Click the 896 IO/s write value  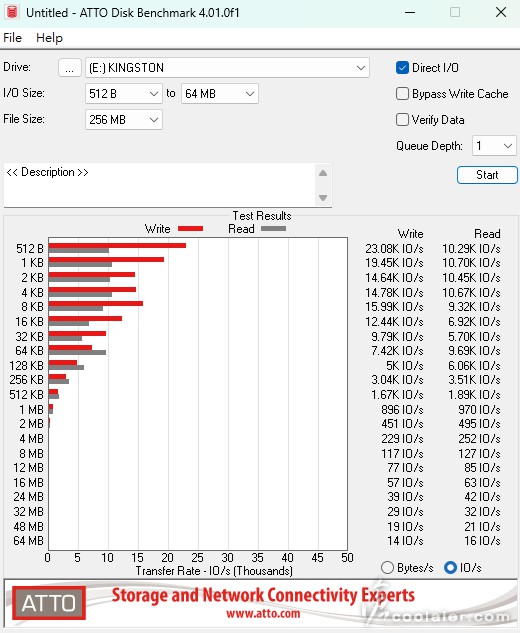(x=402, y=410)
